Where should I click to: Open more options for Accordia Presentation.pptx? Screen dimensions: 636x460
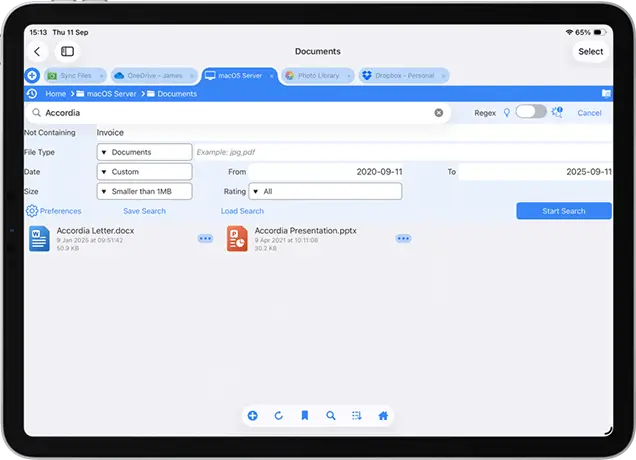point(403,239)
